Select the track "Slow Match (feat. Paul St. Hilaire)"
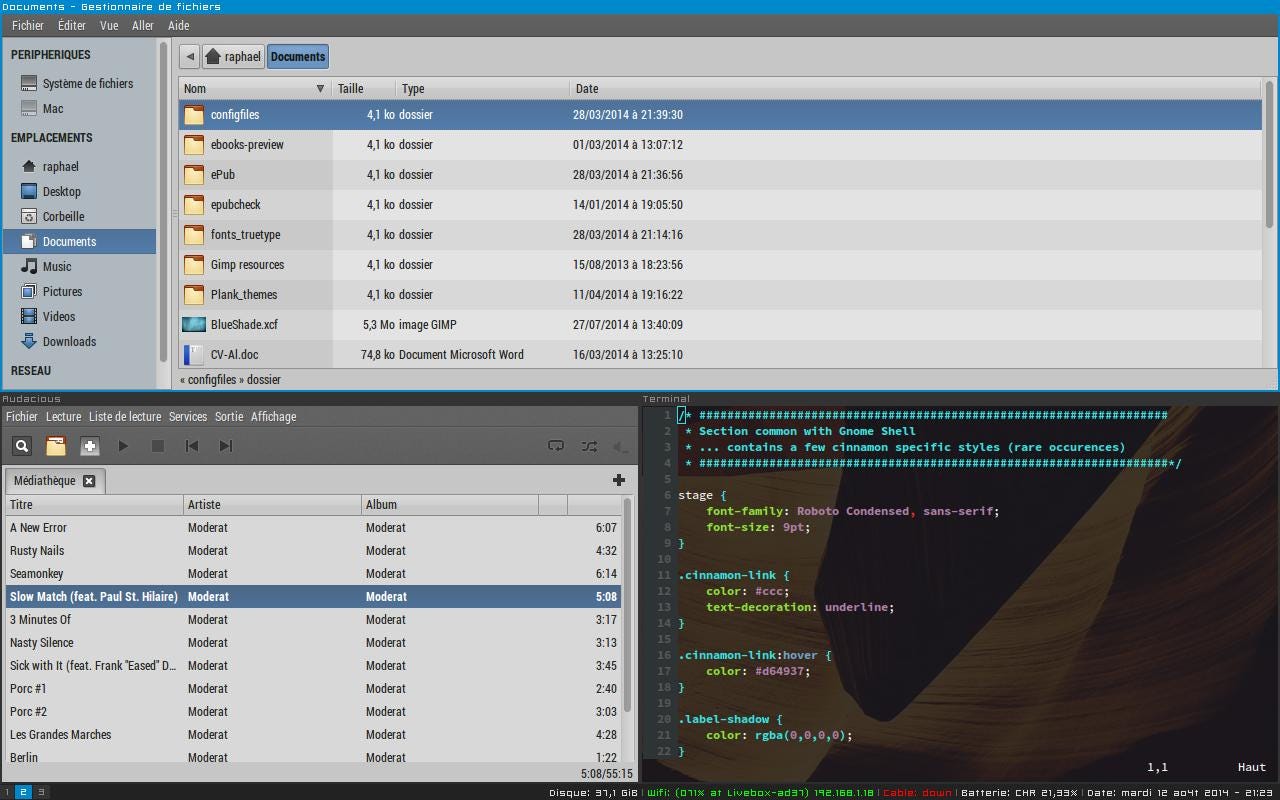This screenshot has height=800, width=1280. (x=313, y=597)
